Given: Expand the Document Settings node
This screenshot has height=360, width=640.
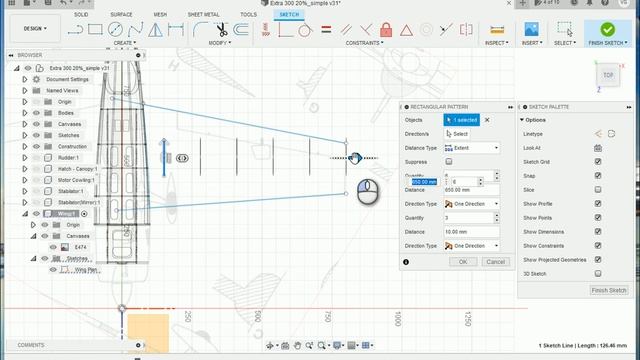Looking at the screenshot, I should tap(24, 79).
